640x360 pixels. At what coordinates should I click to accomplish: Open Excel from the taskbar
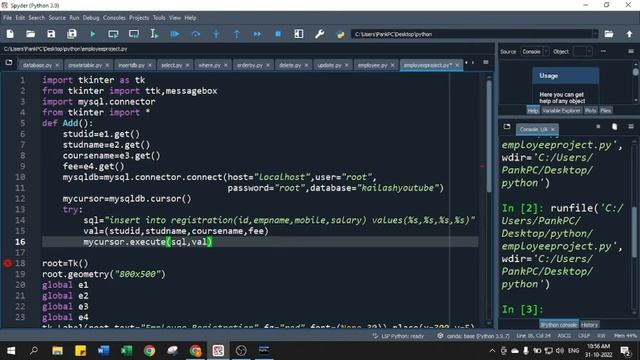pos(127,350)
